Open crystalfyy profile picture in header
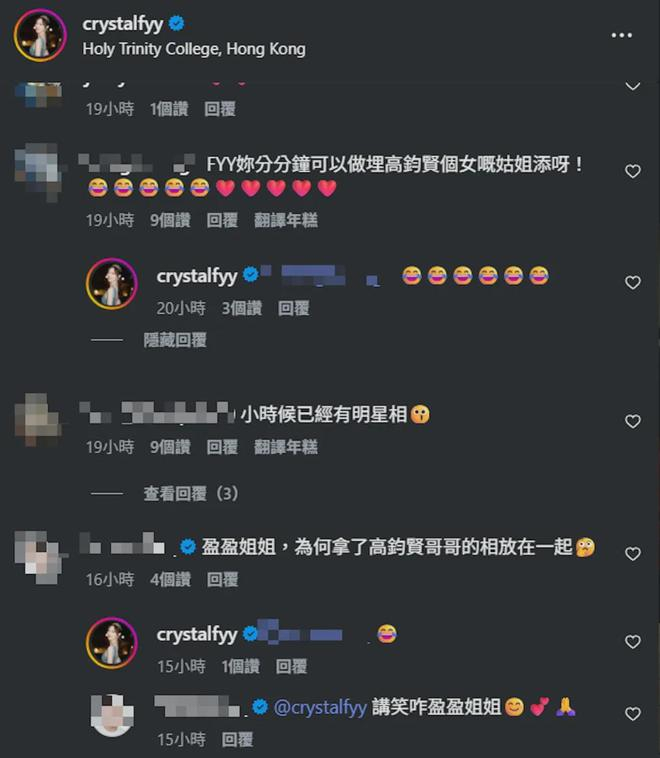Screen dimensions: 660x758 tap(40, 35)
